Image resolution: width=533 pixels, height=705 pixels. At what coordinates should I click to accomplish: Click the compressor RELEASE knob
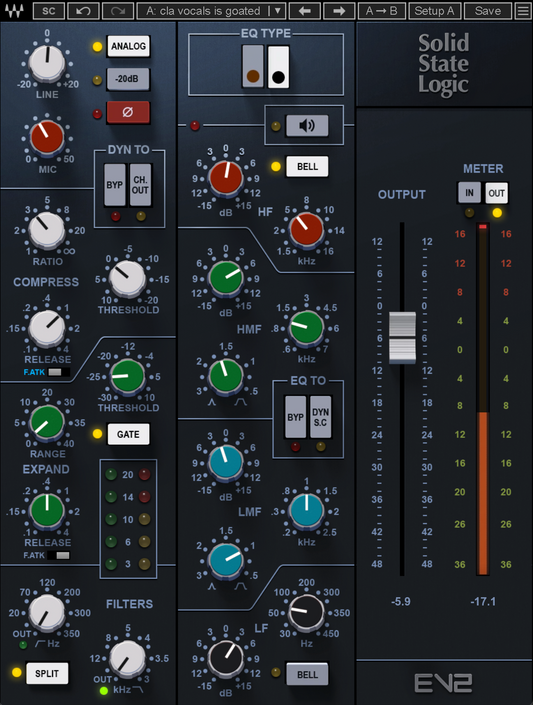pos(47,328)
